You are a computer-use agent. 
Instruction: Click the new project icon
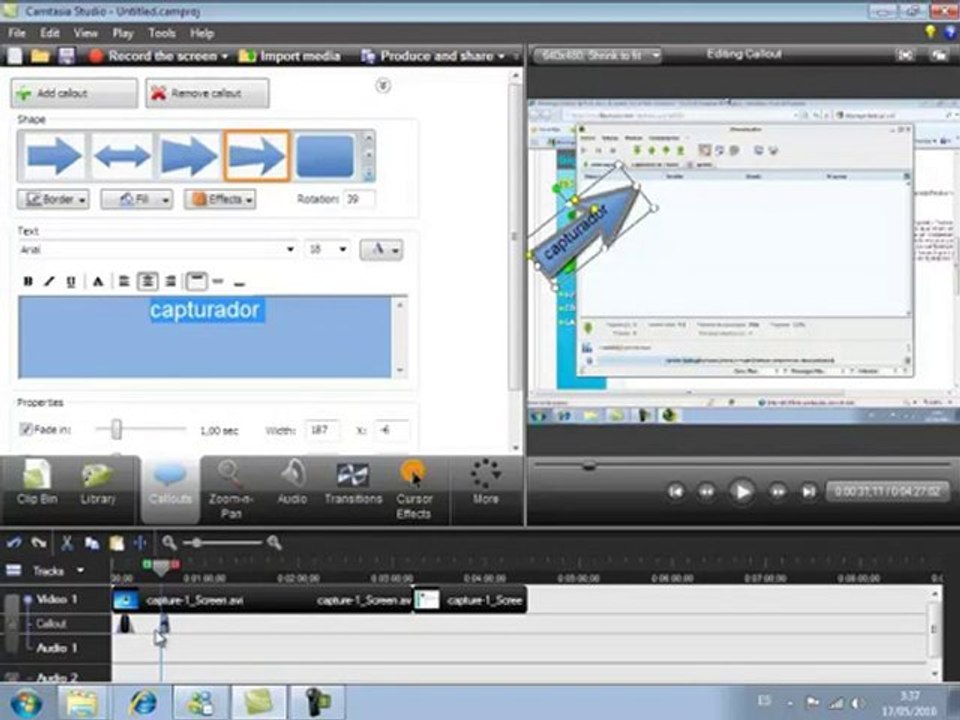(x=14, y=56)
